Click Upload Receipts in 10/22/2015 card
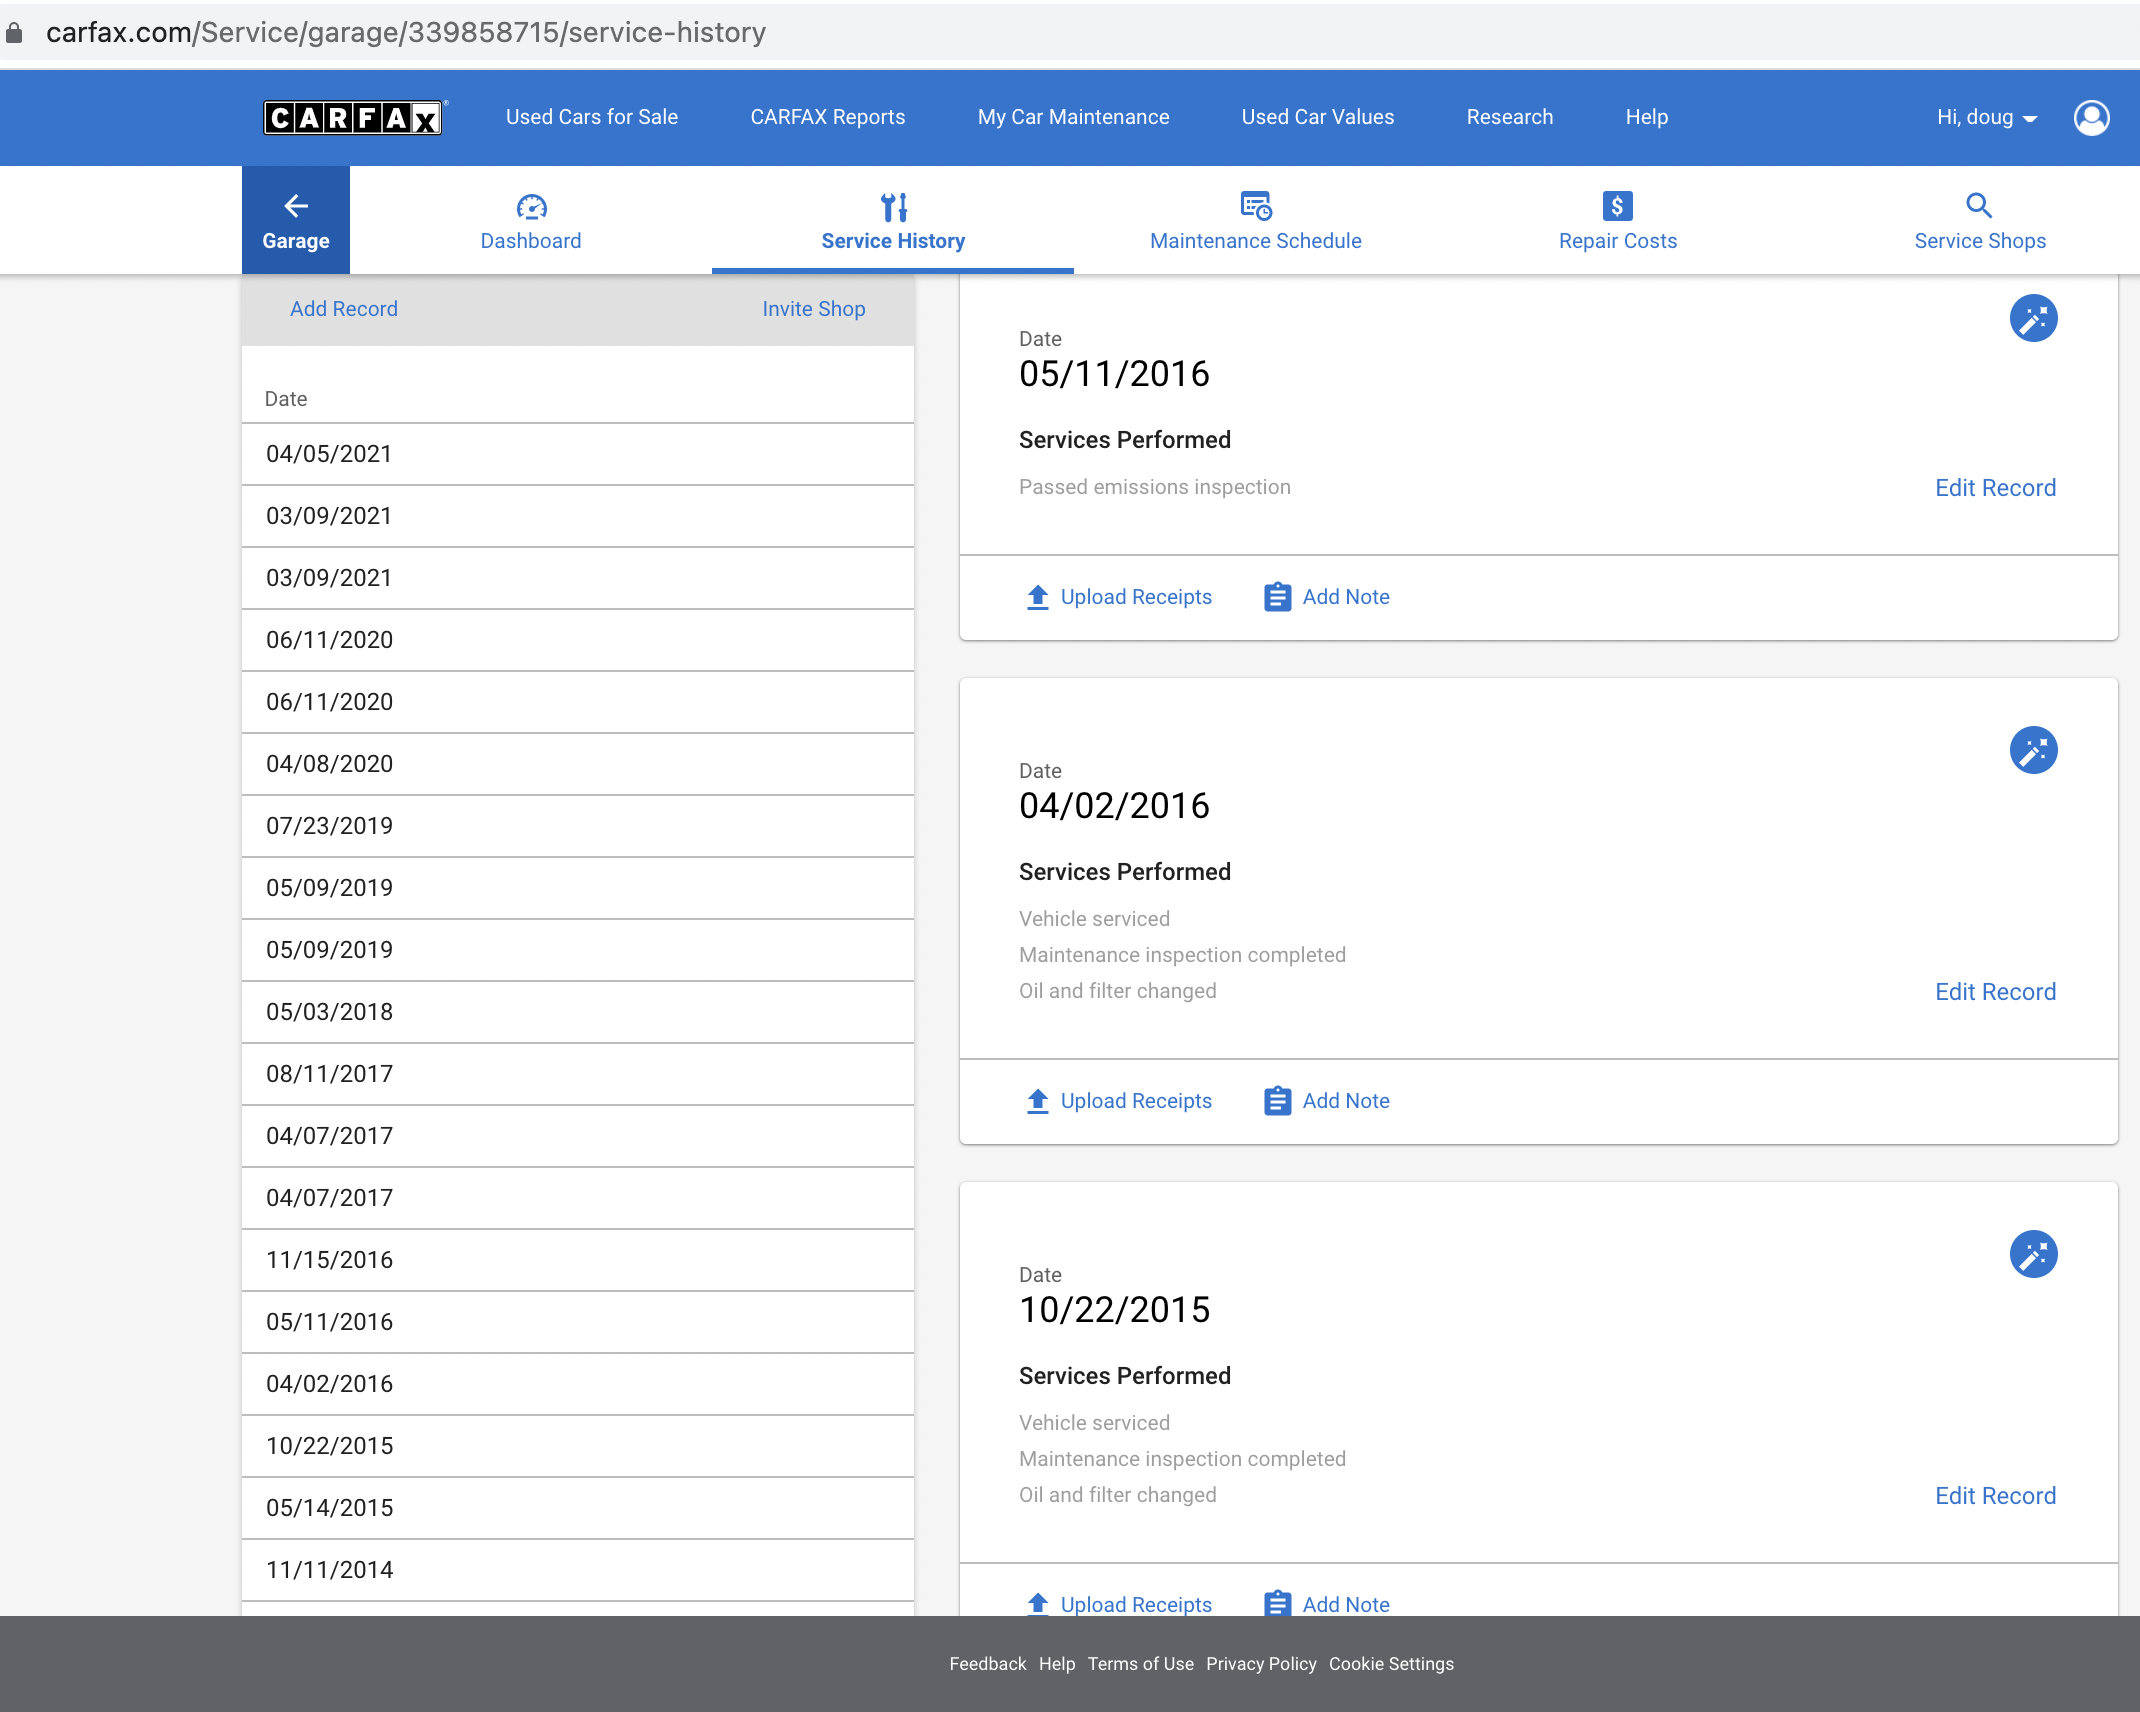Image resolution: width=2140 pixels, height=1712 pixels. click(1119, 1604)
